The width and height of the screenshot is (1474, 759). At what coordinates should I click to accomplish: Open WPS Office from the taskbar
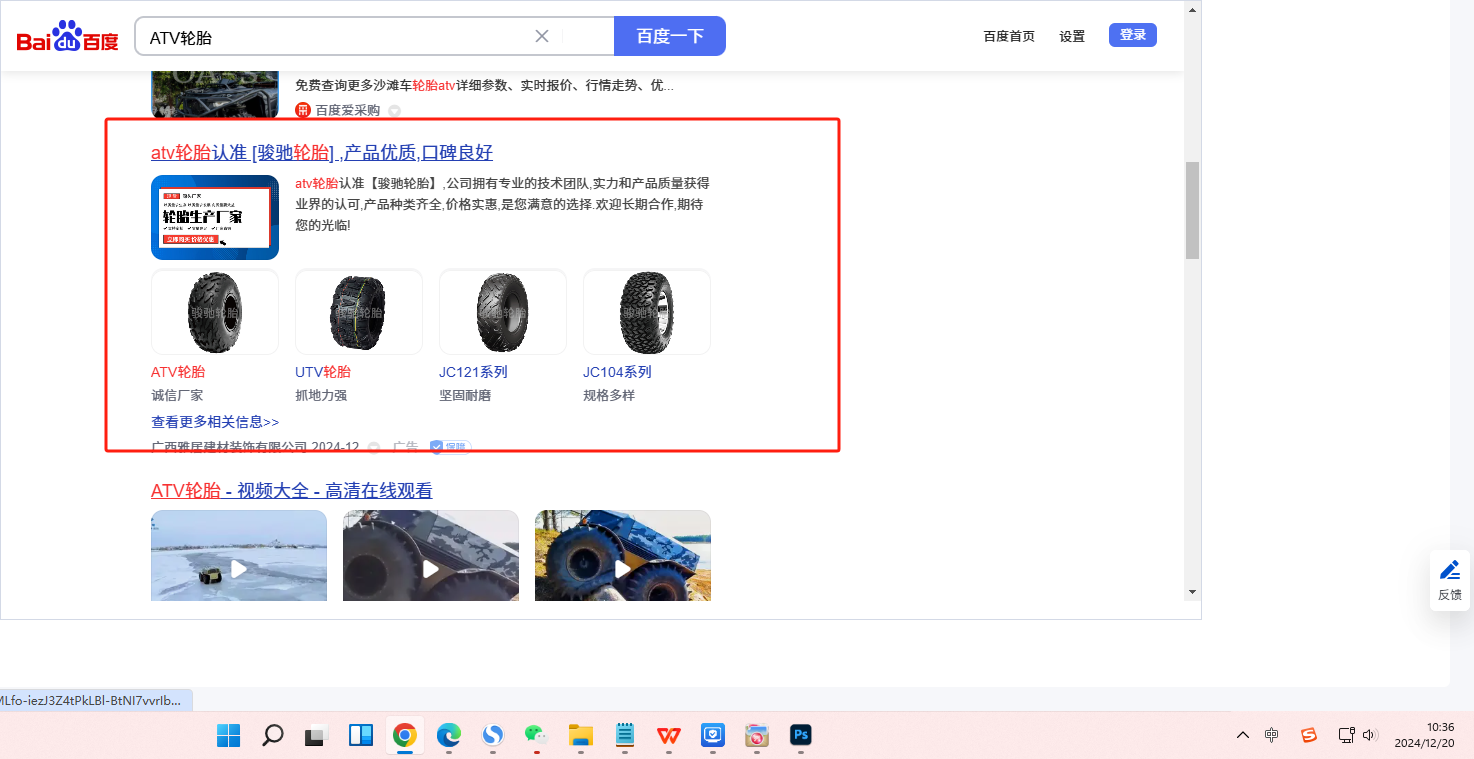click(669, 736)
